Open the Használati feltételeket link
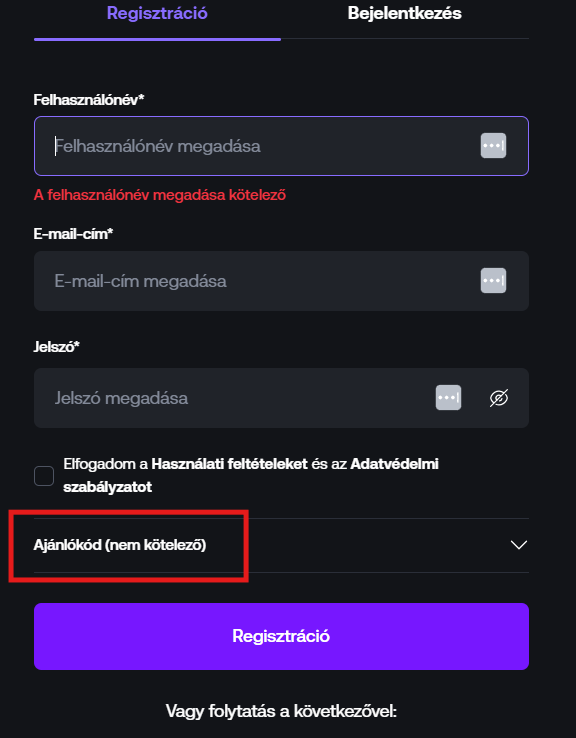The width and height of the screenshot is (576, 738). [x=230, y=464]
